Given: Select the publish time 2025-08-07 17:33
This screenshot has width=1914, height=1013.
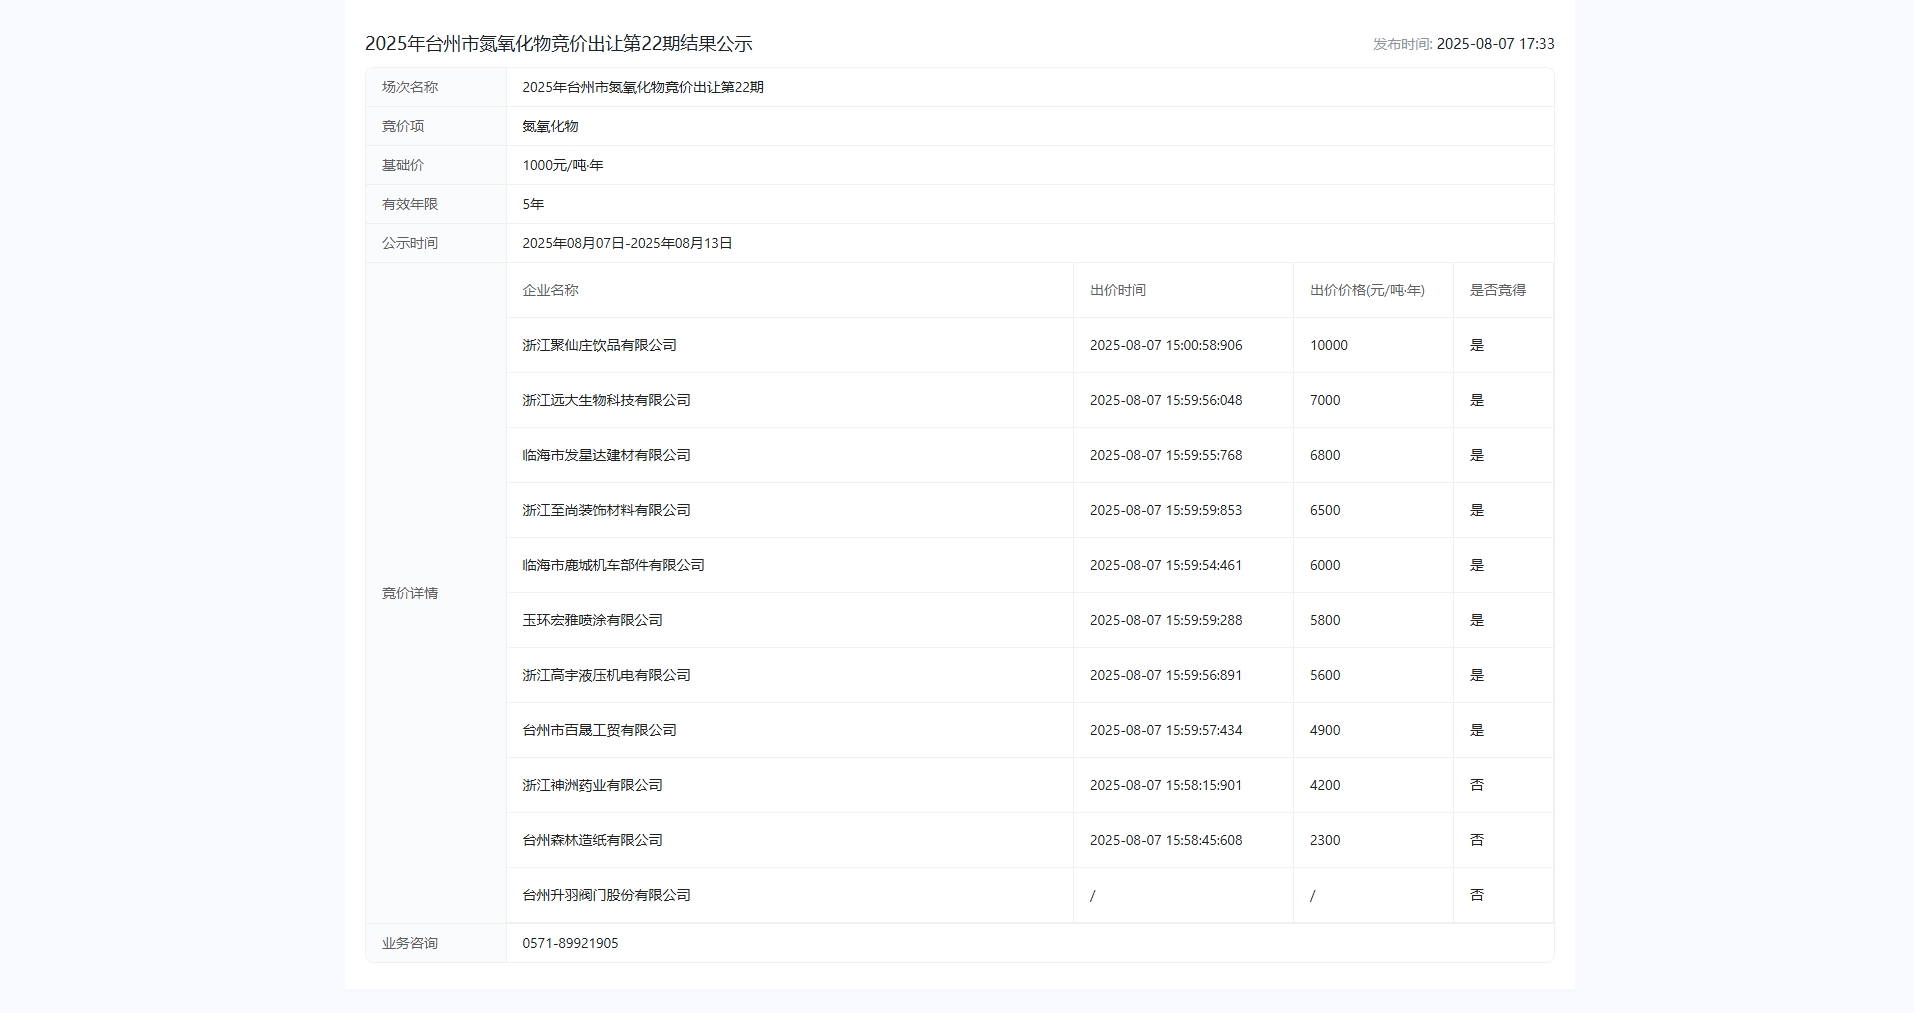Looking at the screenshot, I should point(1464,44).
